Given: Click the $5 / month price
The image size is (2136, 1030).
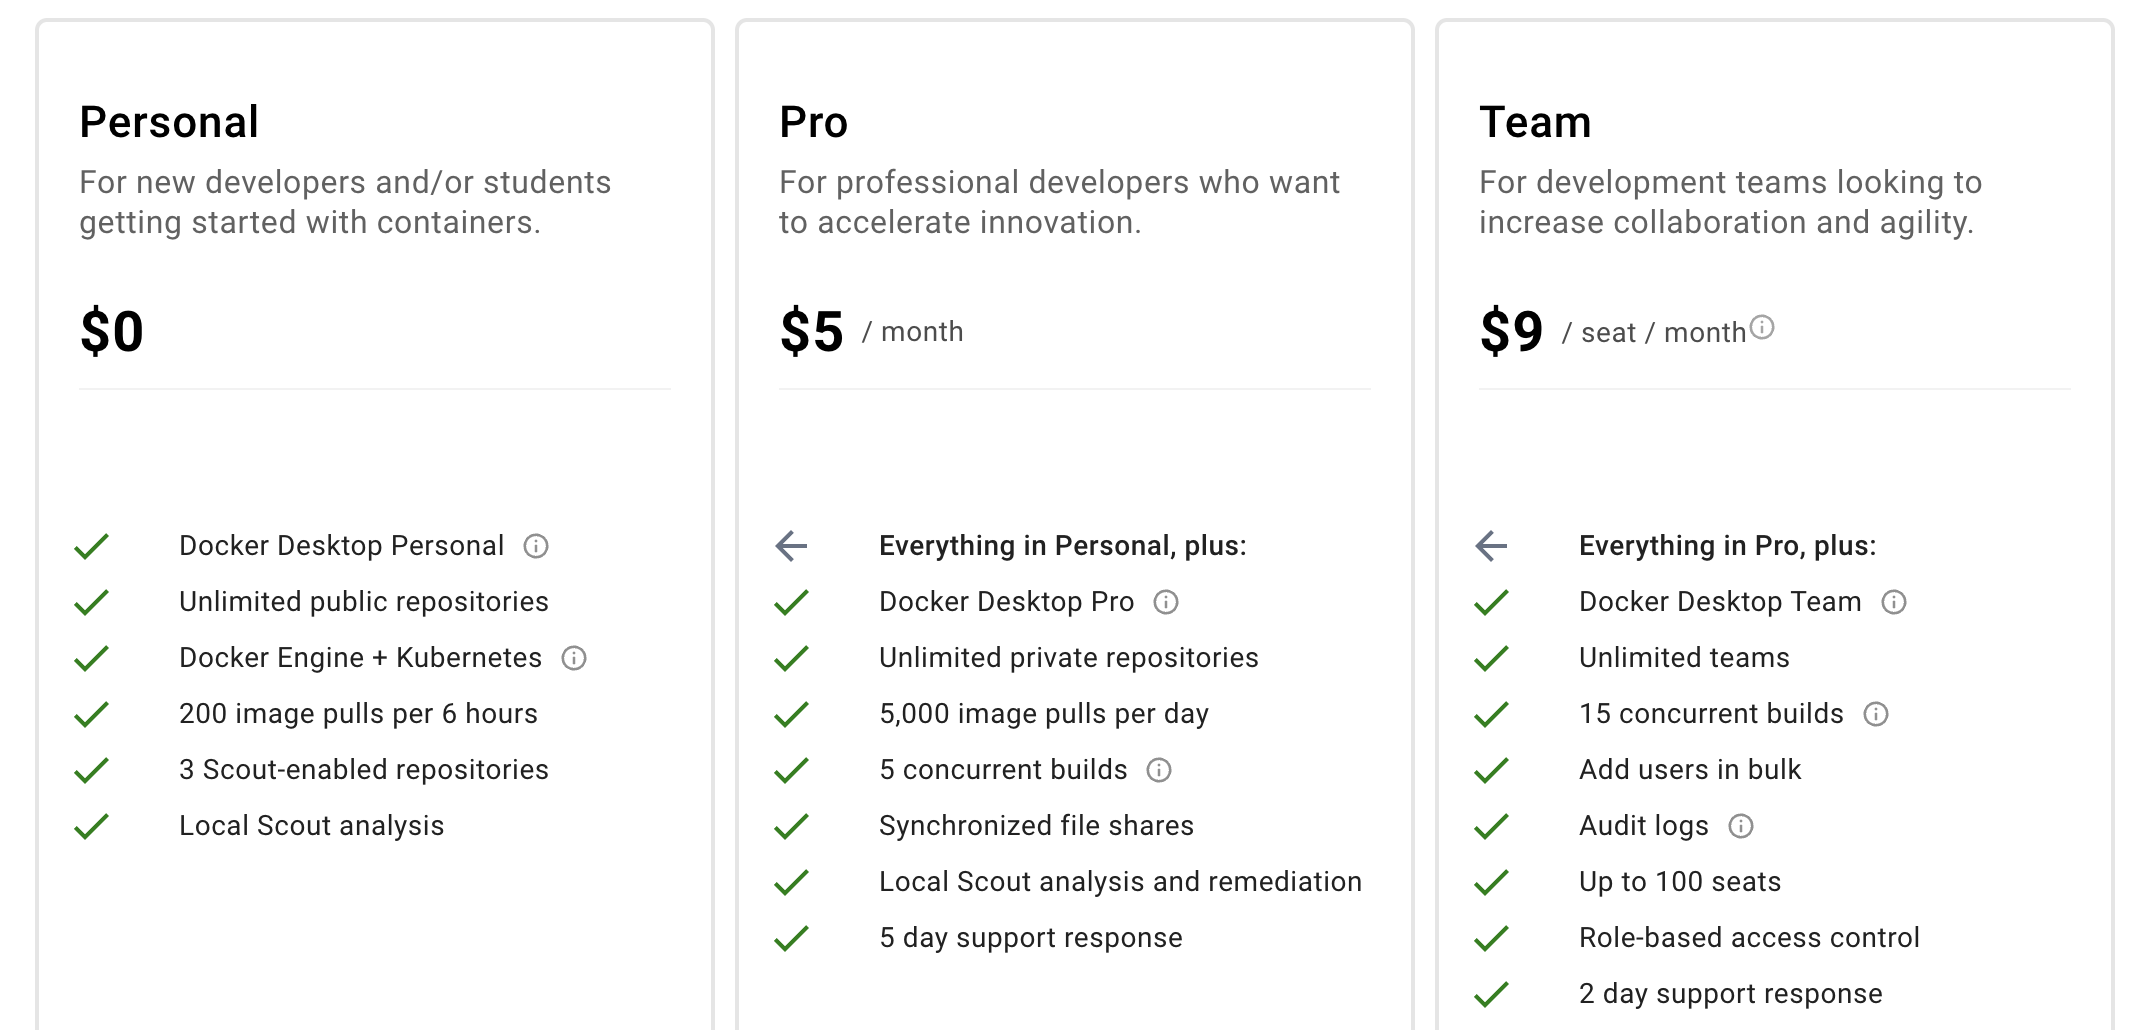Looking at the screenshot, I should click(871, 332).
